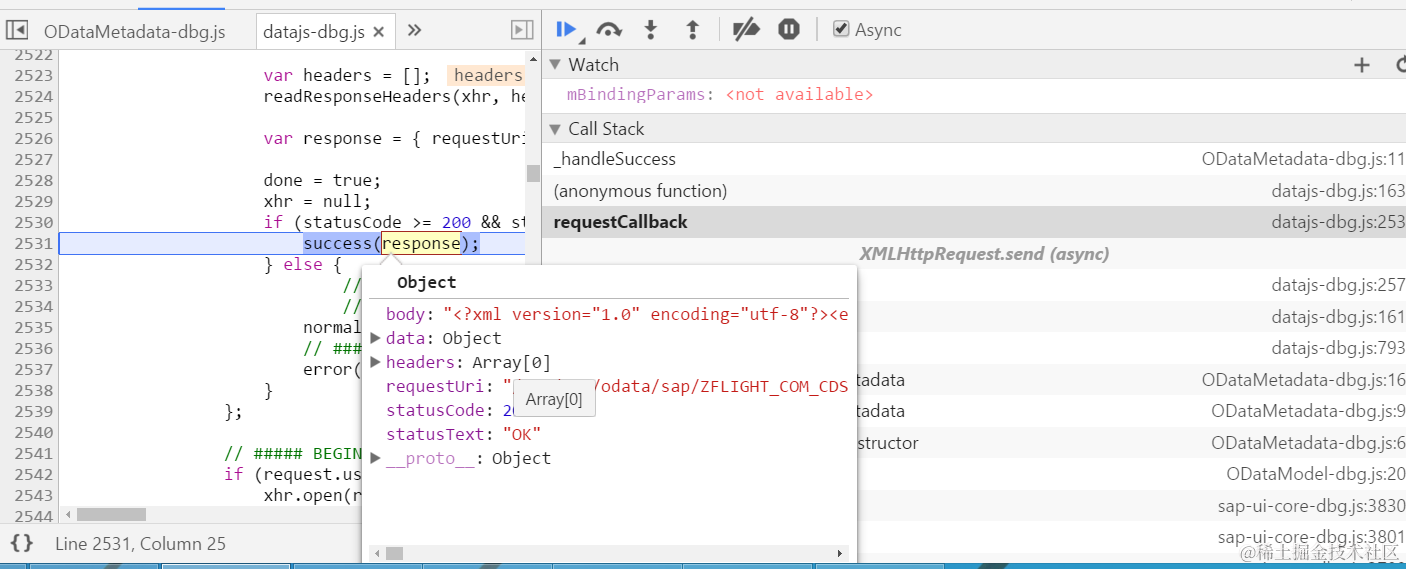
Task: Click the xhr = null statement
Action: (x=317, y=201)
